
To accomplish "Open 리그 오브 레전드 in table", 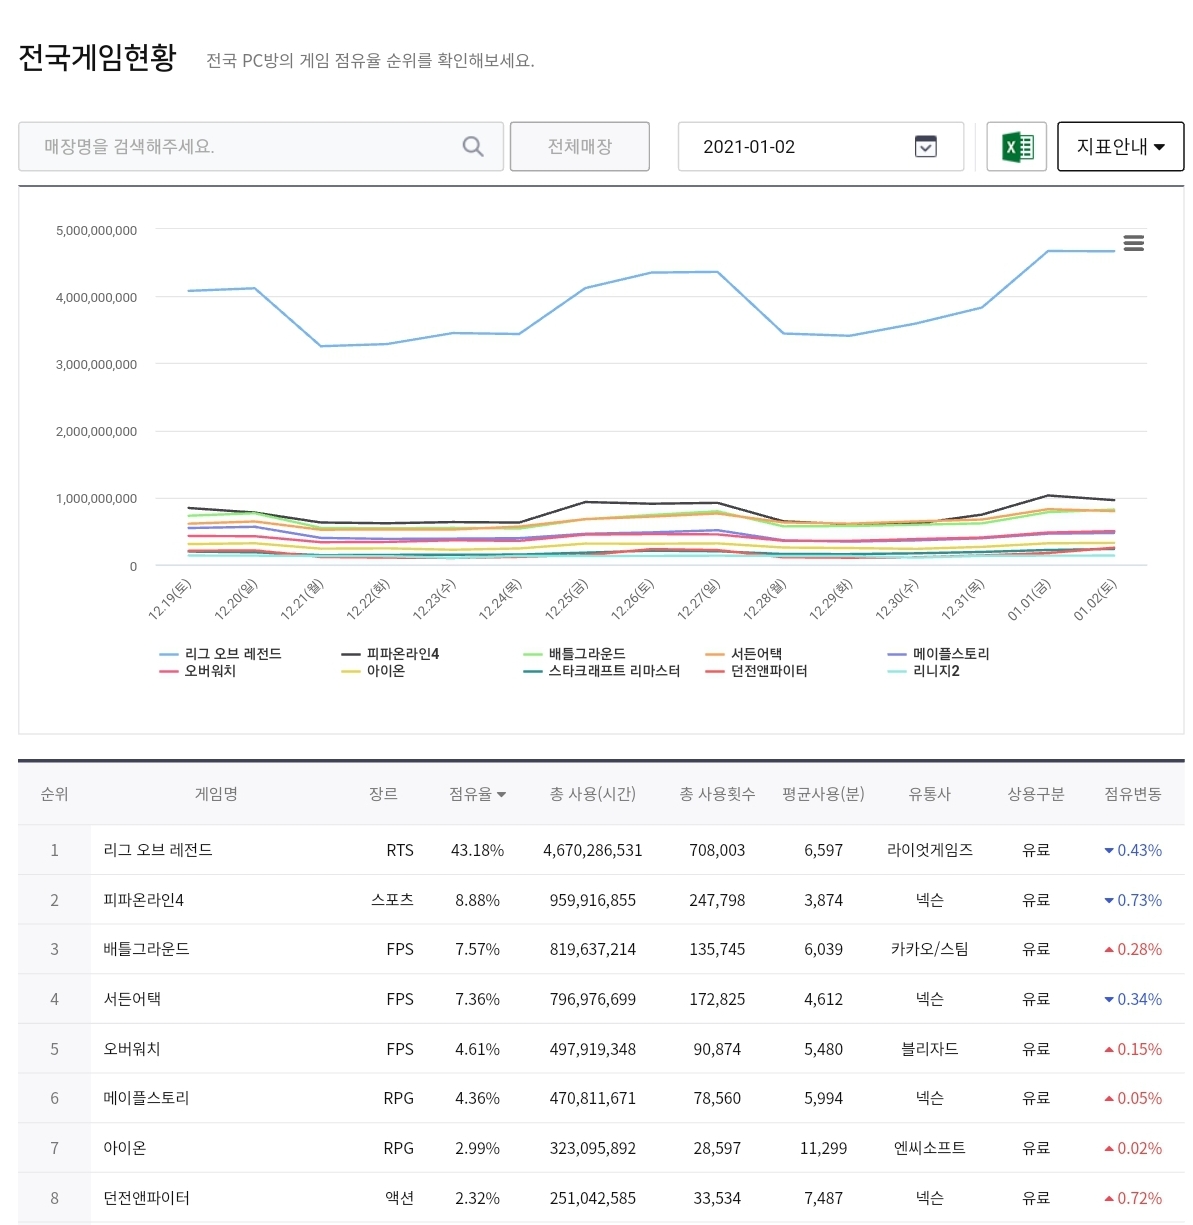I will pos(158,850).
